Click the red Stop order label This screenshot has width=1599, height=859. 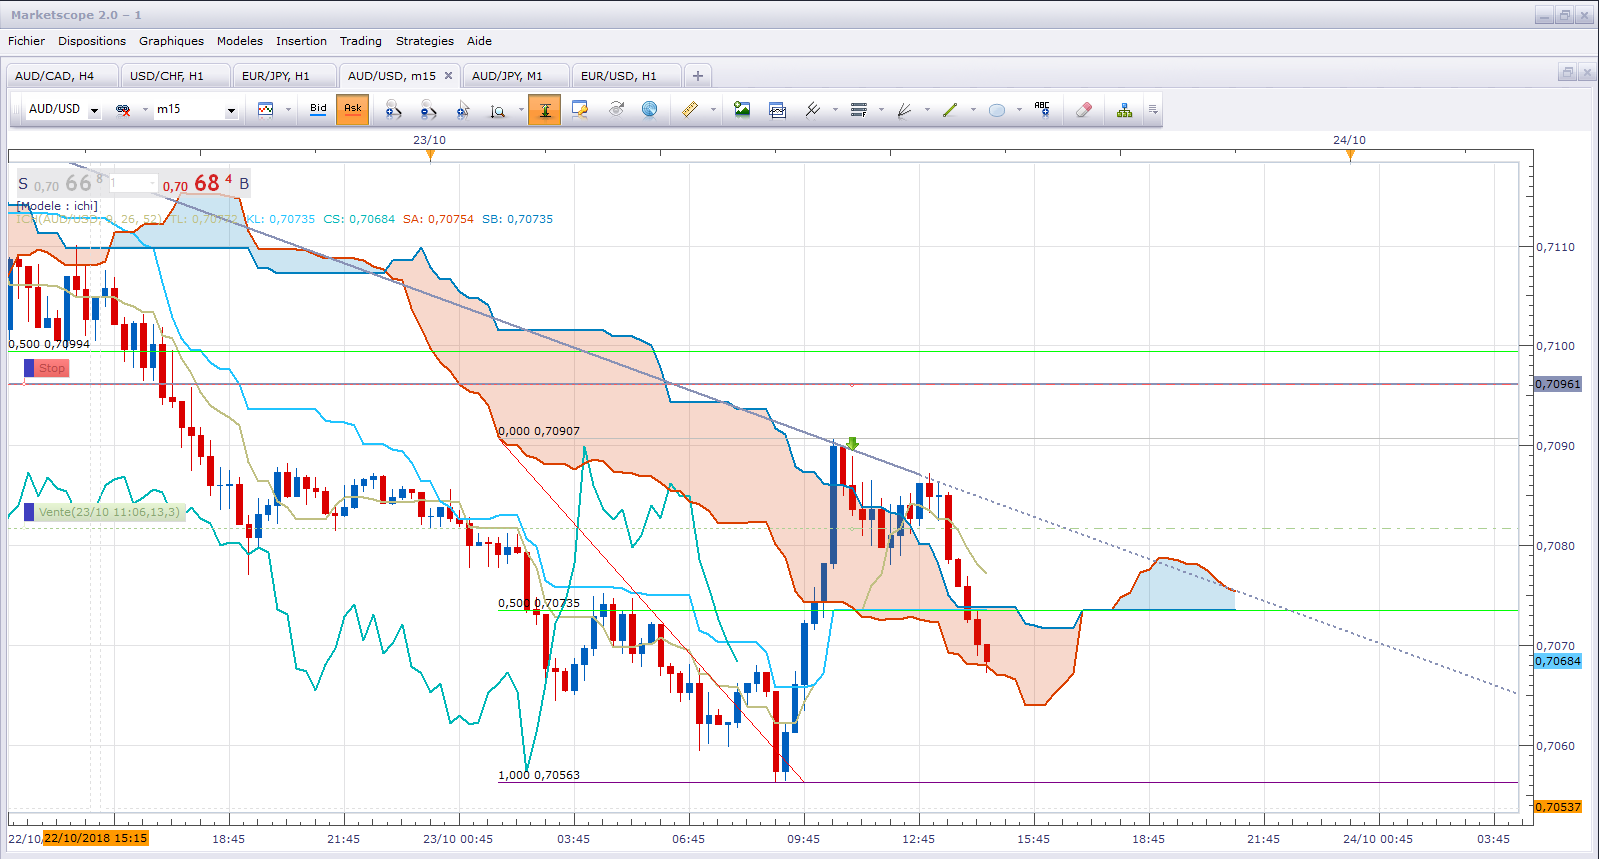click(47, 369)
